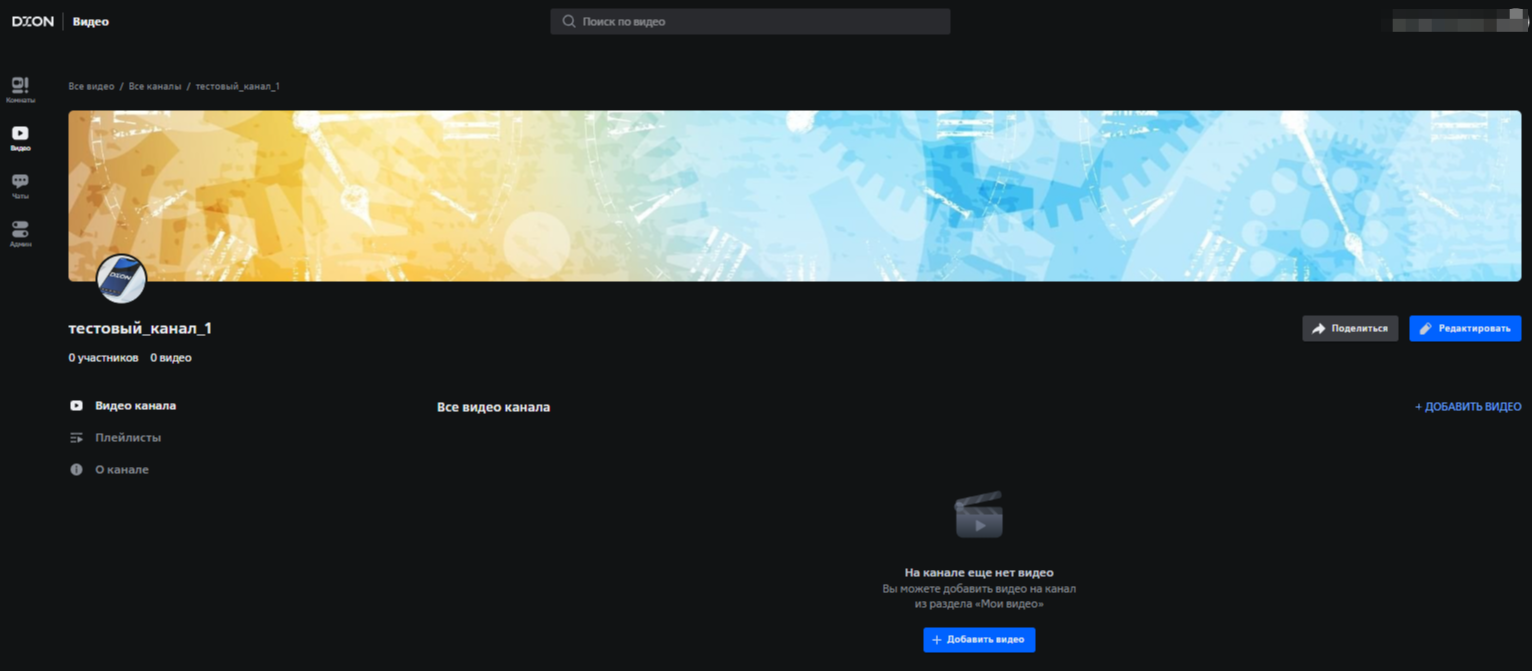Open the Admin section in sidebar
The height and width of the screenshot is (671, 1532).
(20, 234)
